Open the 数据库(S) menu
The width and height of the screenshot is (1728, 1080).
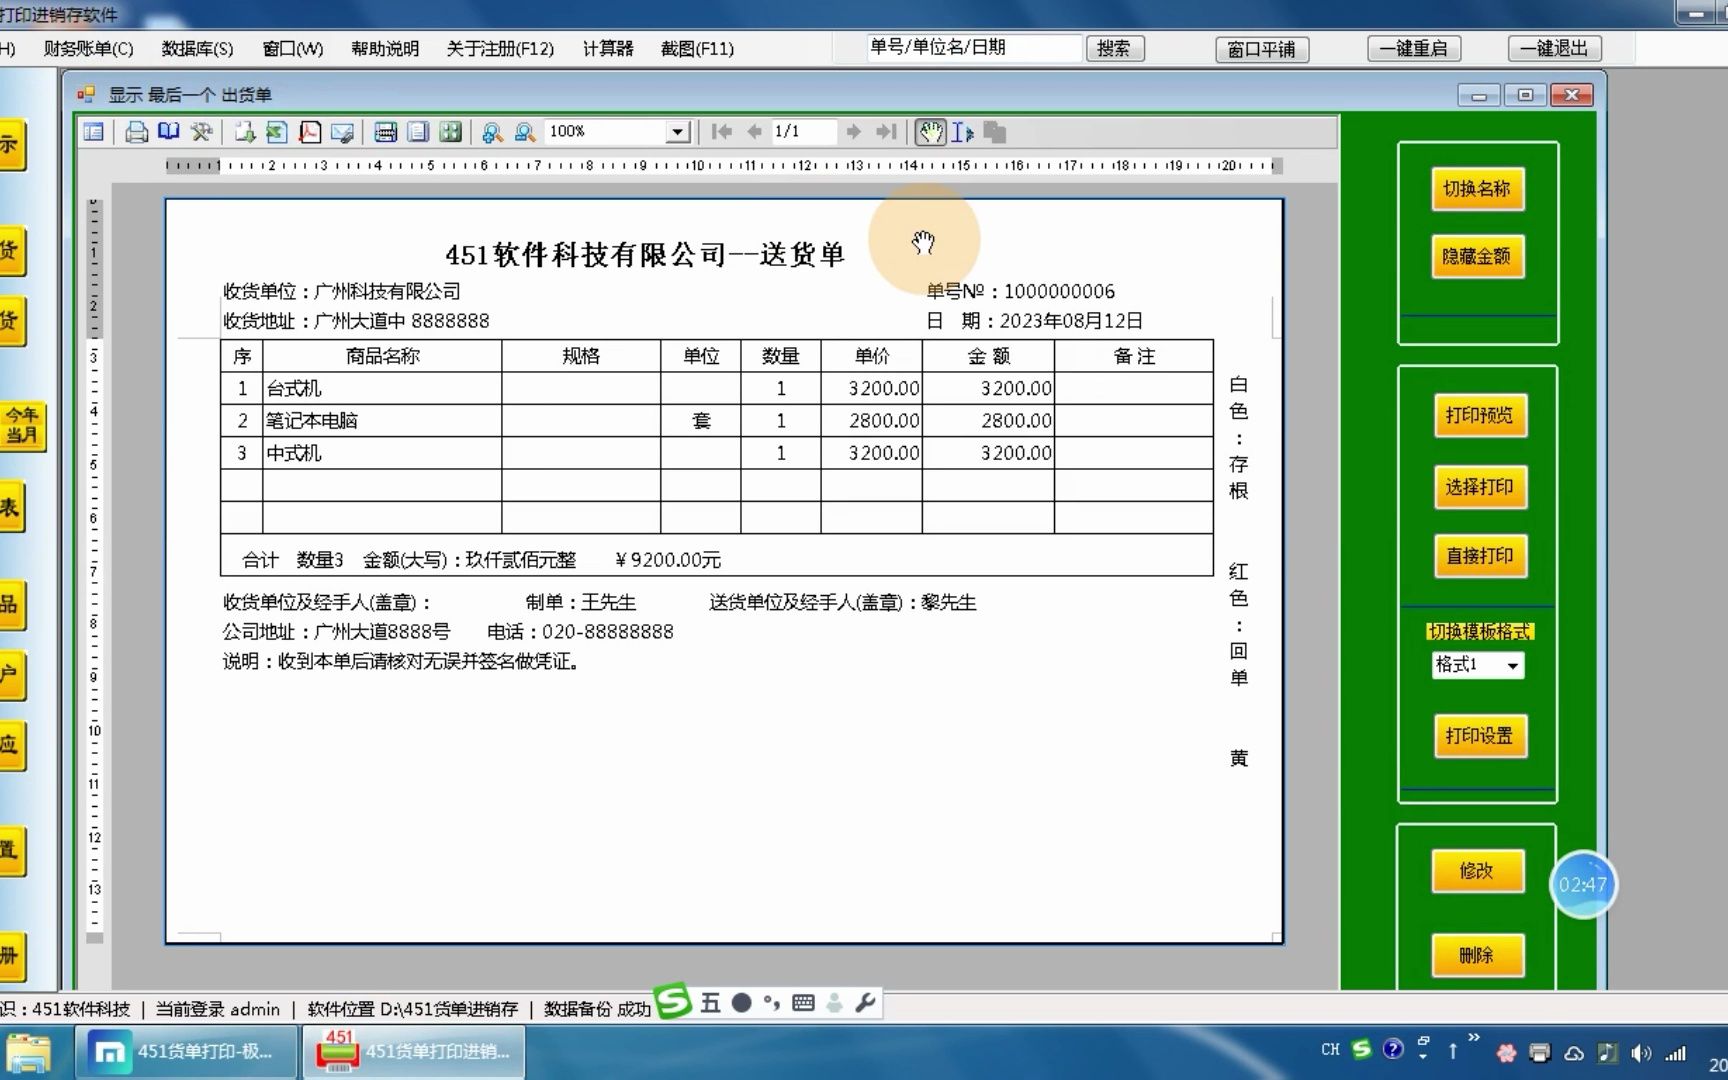click(x=196, y=48)
